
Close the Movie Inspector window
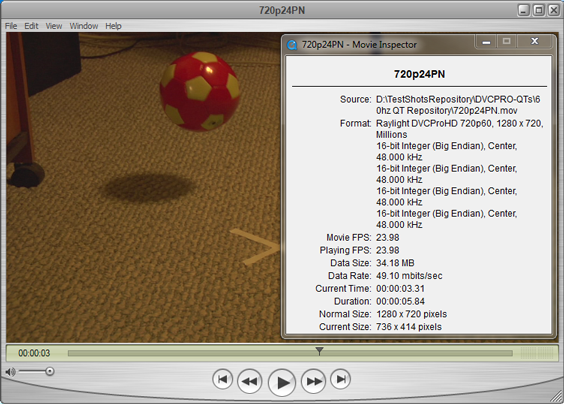coord(535,42)
